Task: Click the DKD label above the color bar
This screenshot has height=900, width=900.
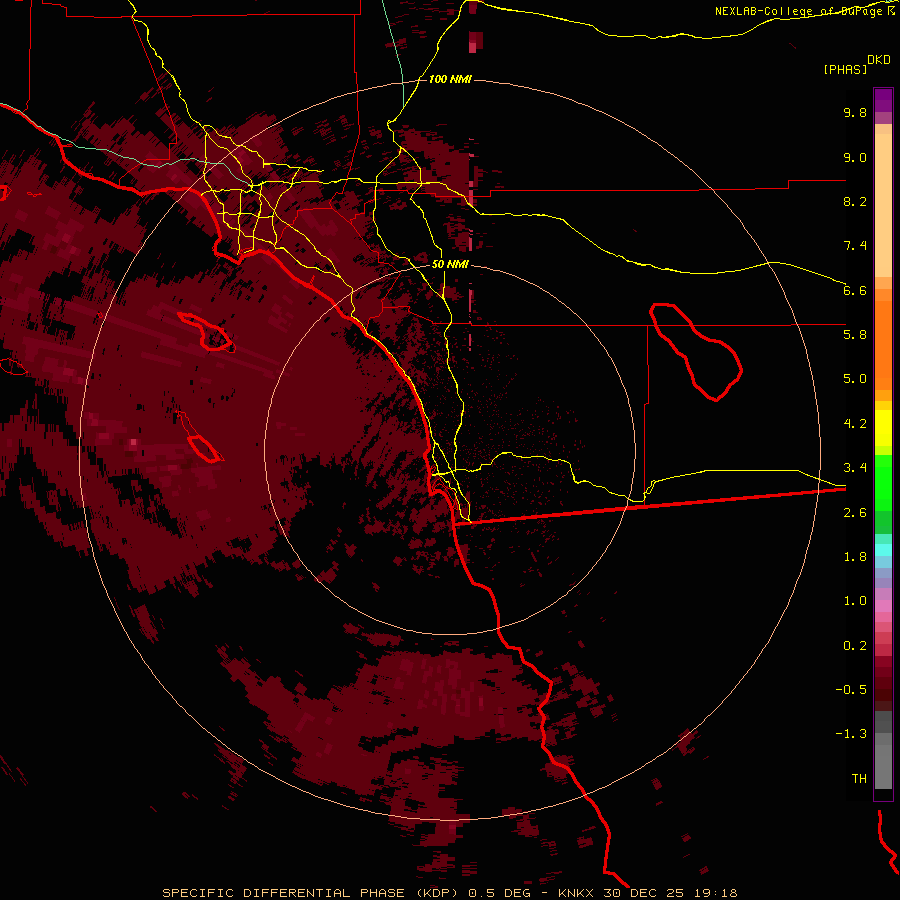Action: tap(879, 60)
